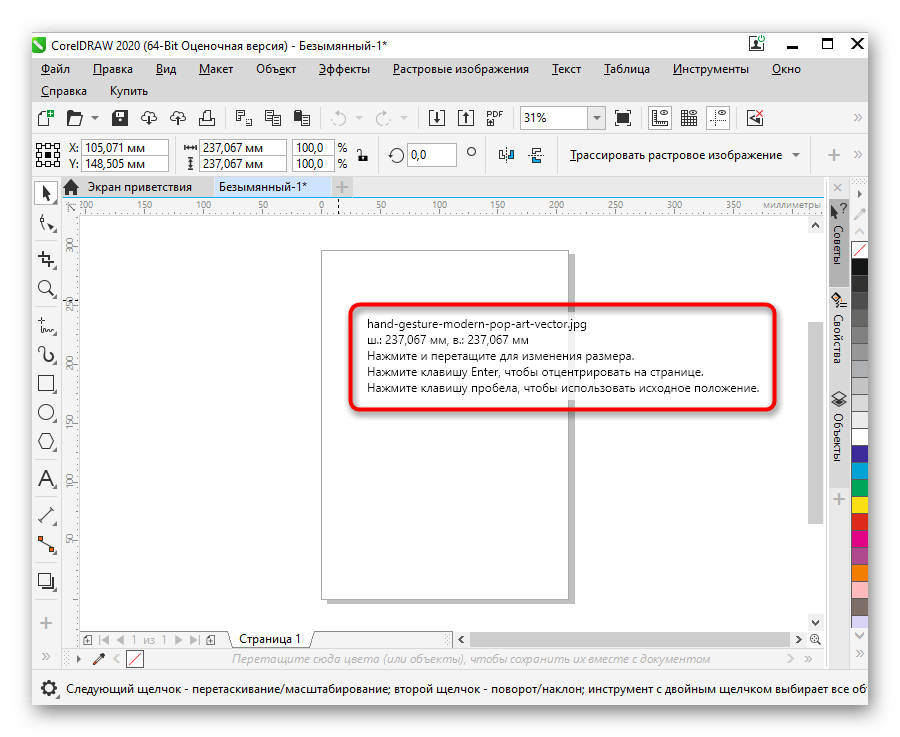
Task: Open the Эффекты menu
Action: pos(344,69)
